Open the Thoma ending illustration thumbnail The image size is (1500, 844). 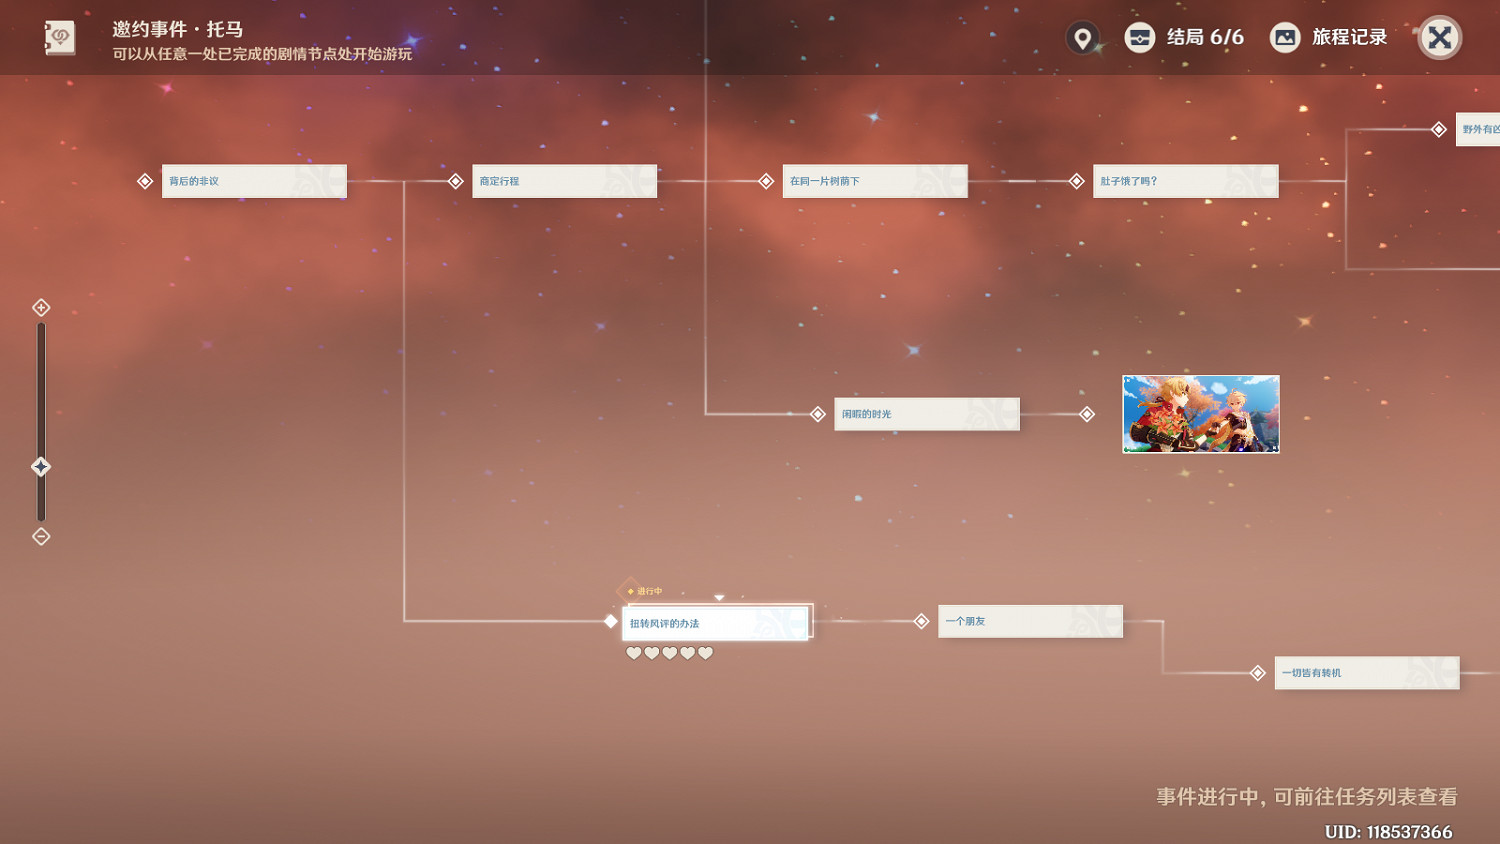[1200, 414]
